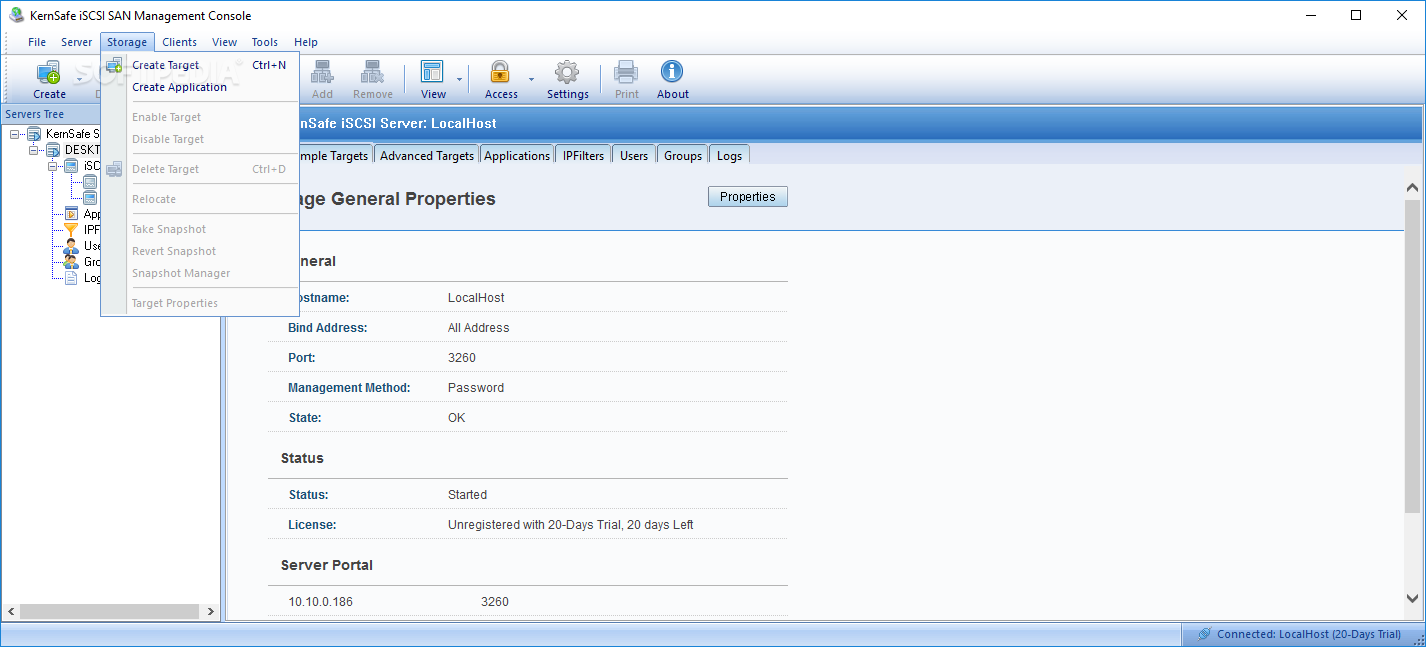Close the open Storage menu header

coord(127,42)
